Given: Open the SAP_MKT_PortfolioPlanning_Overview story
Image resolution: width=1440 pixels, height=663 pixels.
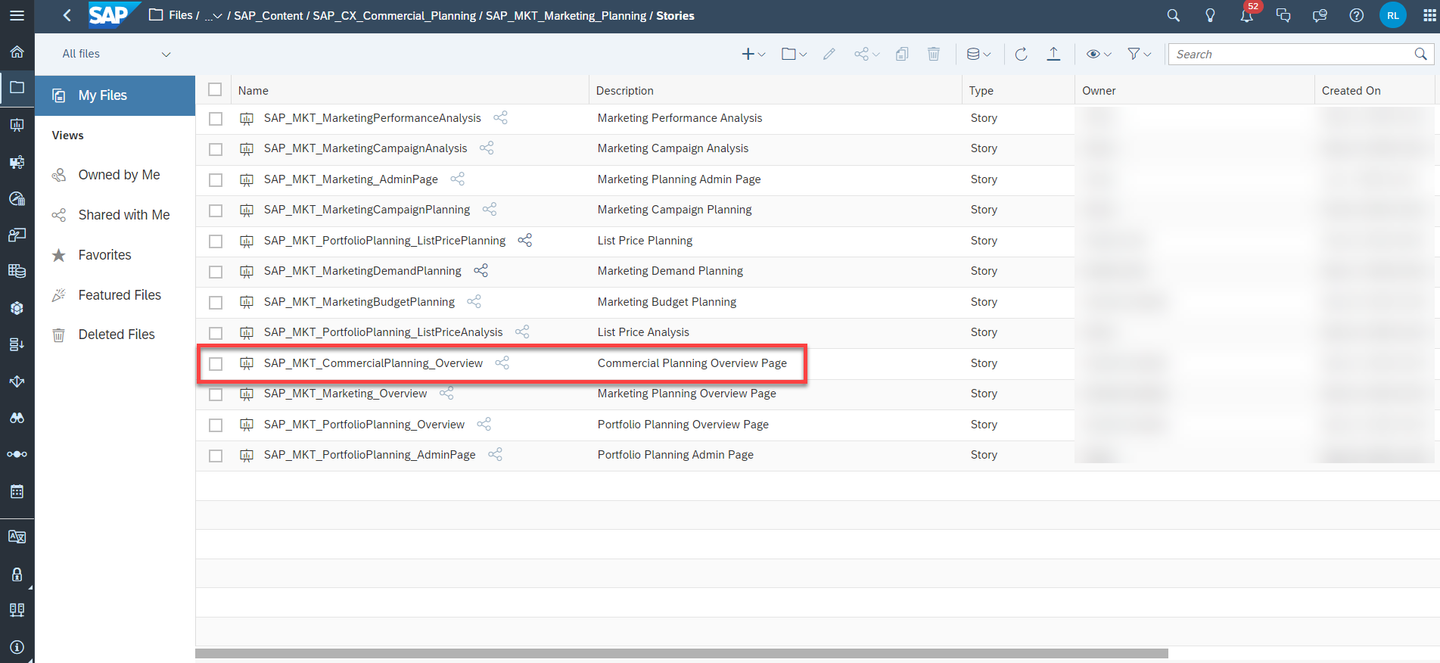Looking at the screenshot, I should point(364,425).
